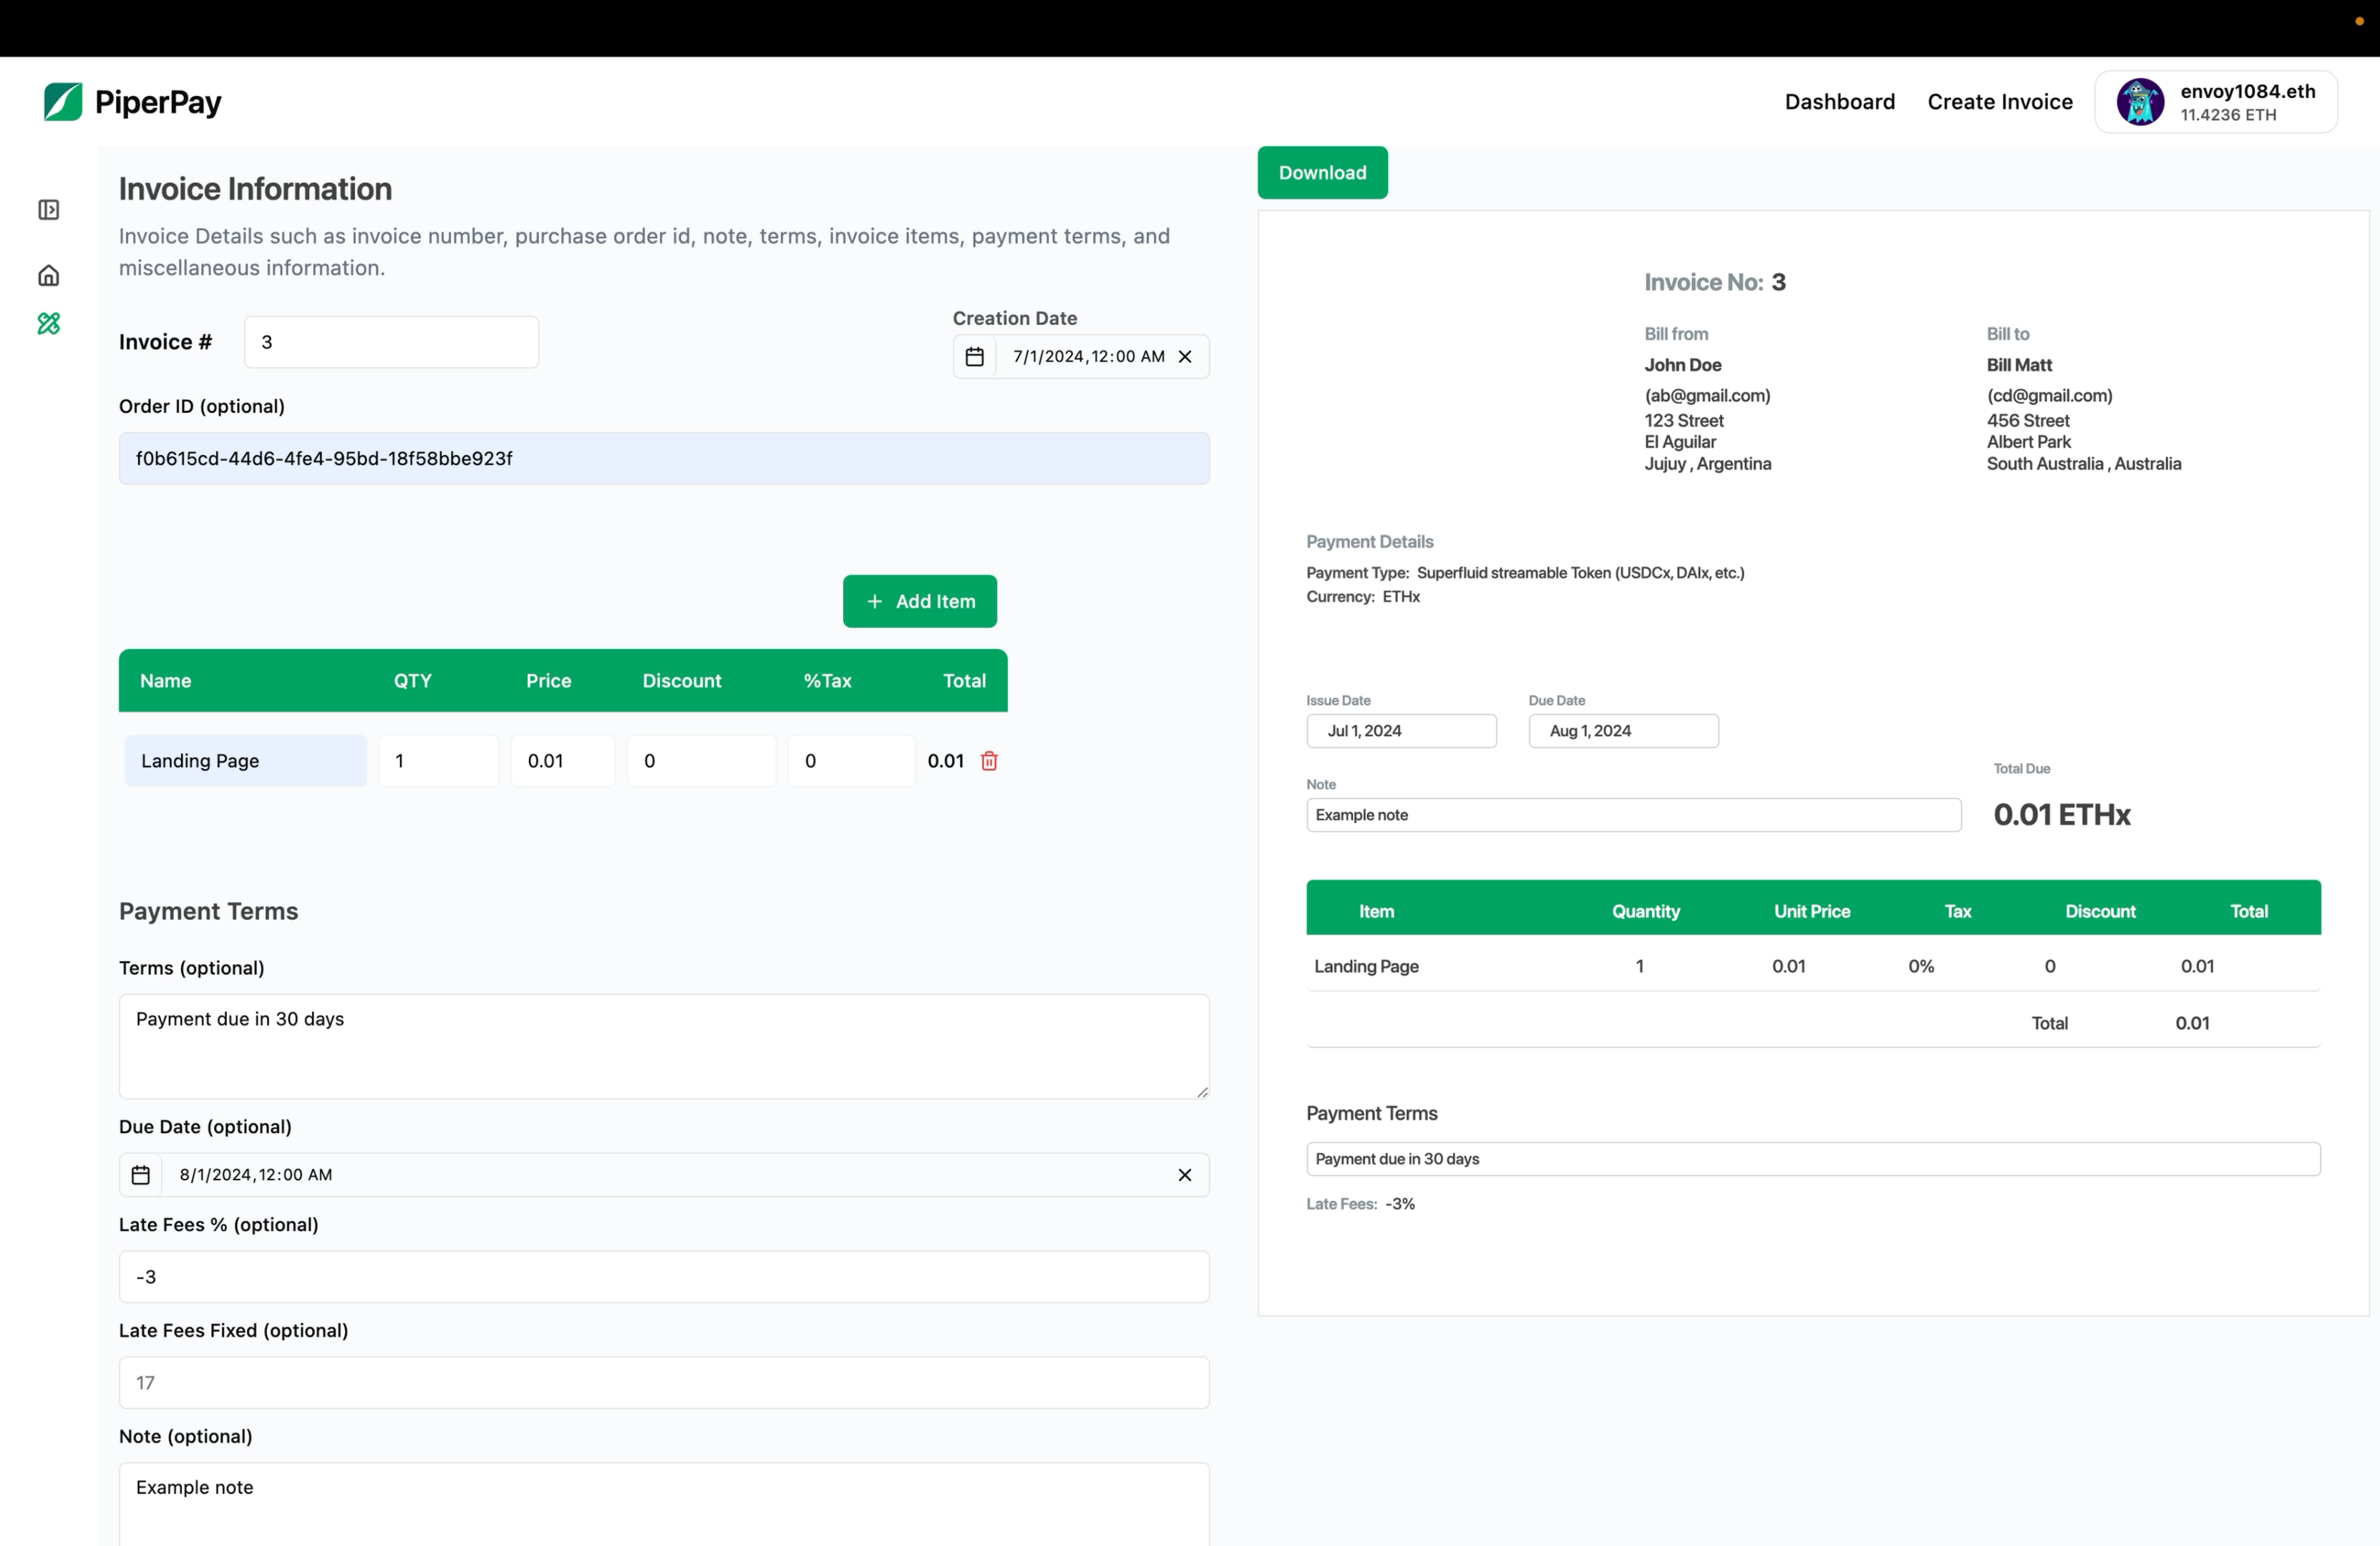This screenshot has height=1546, width=2380.
Task: Click the Late Fees % input field
Action: 663,1277
